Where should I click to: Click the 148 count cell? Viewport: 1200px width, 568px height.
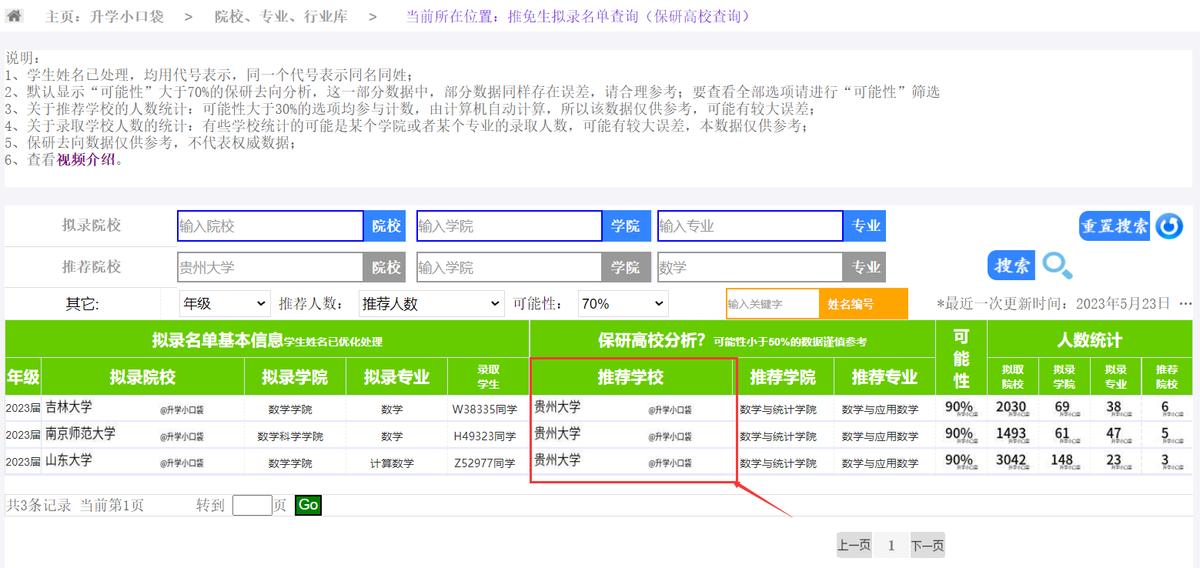pos(1062,460)
